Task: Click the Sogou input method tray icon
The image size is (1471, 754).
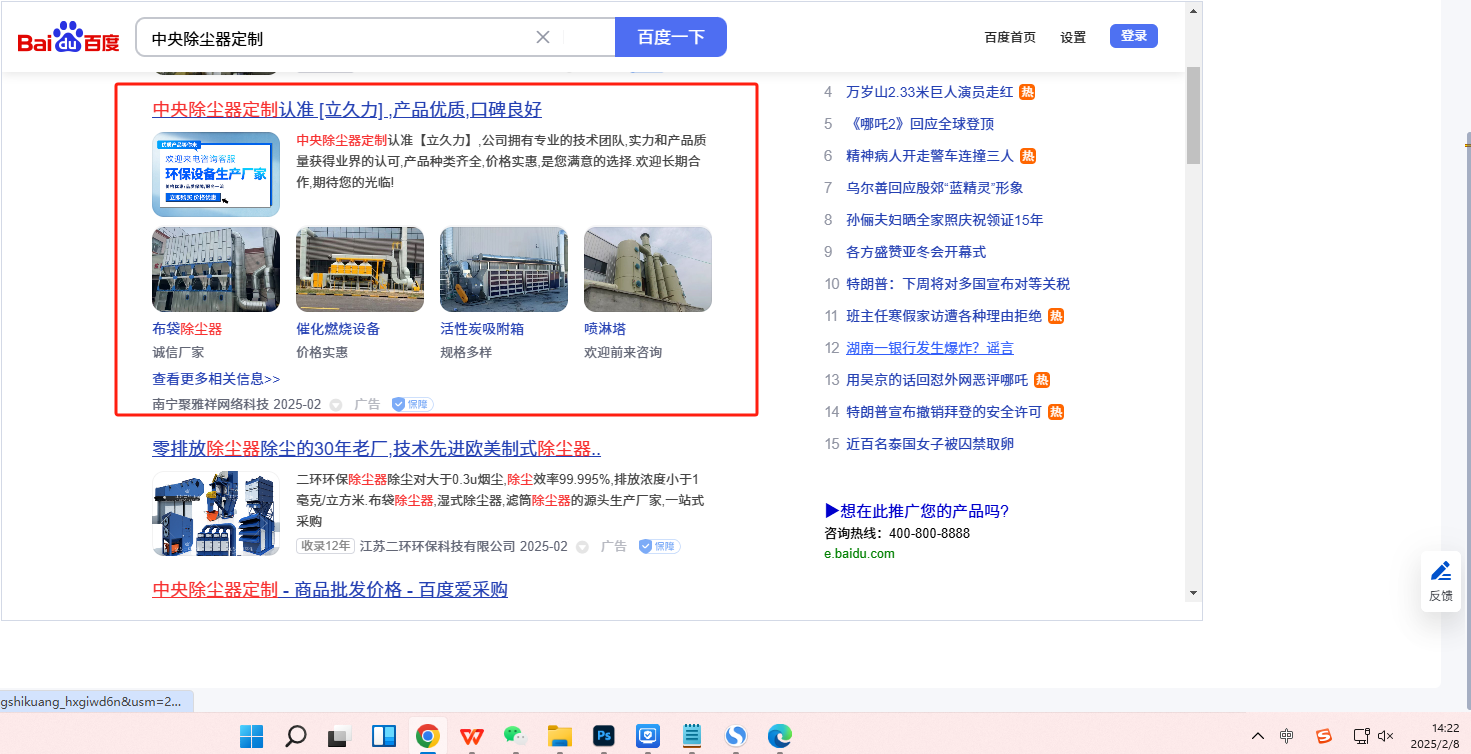Action: coord(1323,736)
